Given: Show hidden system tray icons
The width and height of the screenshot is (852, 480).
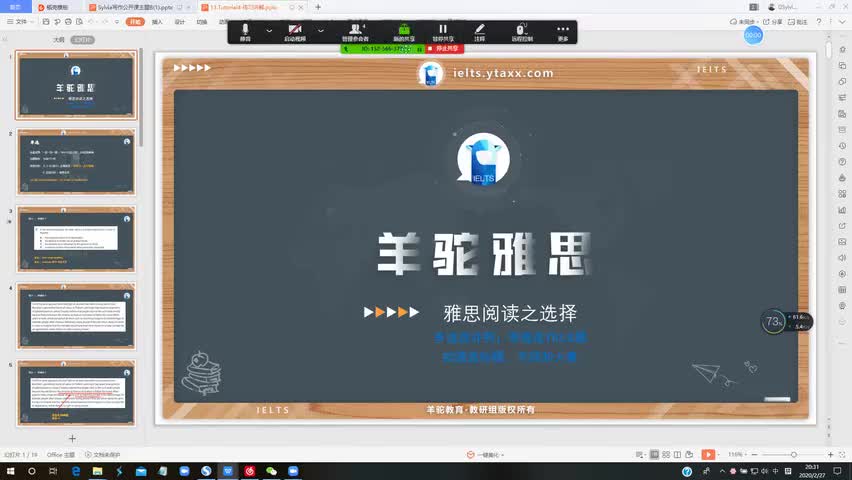Looking at the screenshot, I should click(722, 471).
